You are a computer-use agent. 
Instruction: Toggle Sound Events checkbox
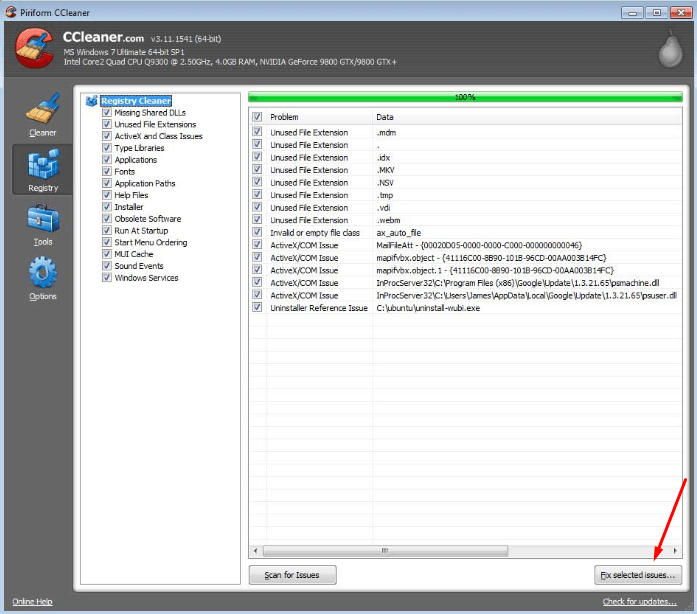[x=107, y=265]
